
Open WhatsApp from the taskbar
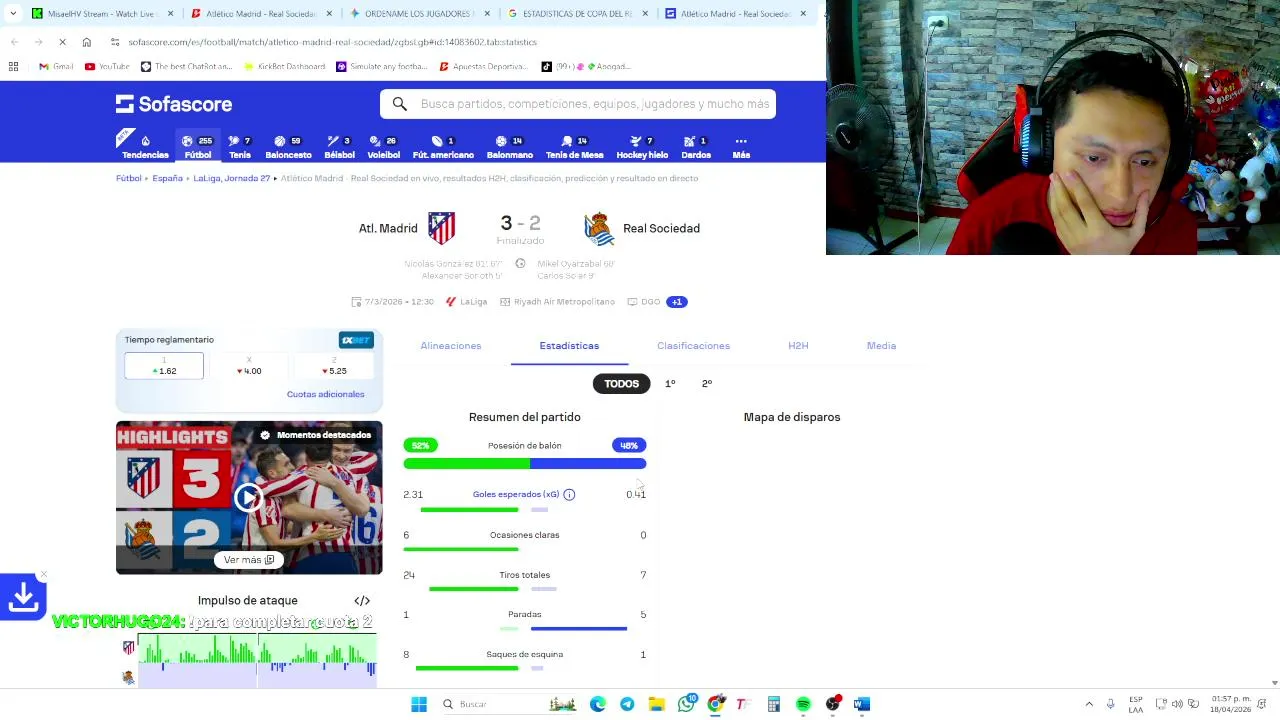[686, 704]
